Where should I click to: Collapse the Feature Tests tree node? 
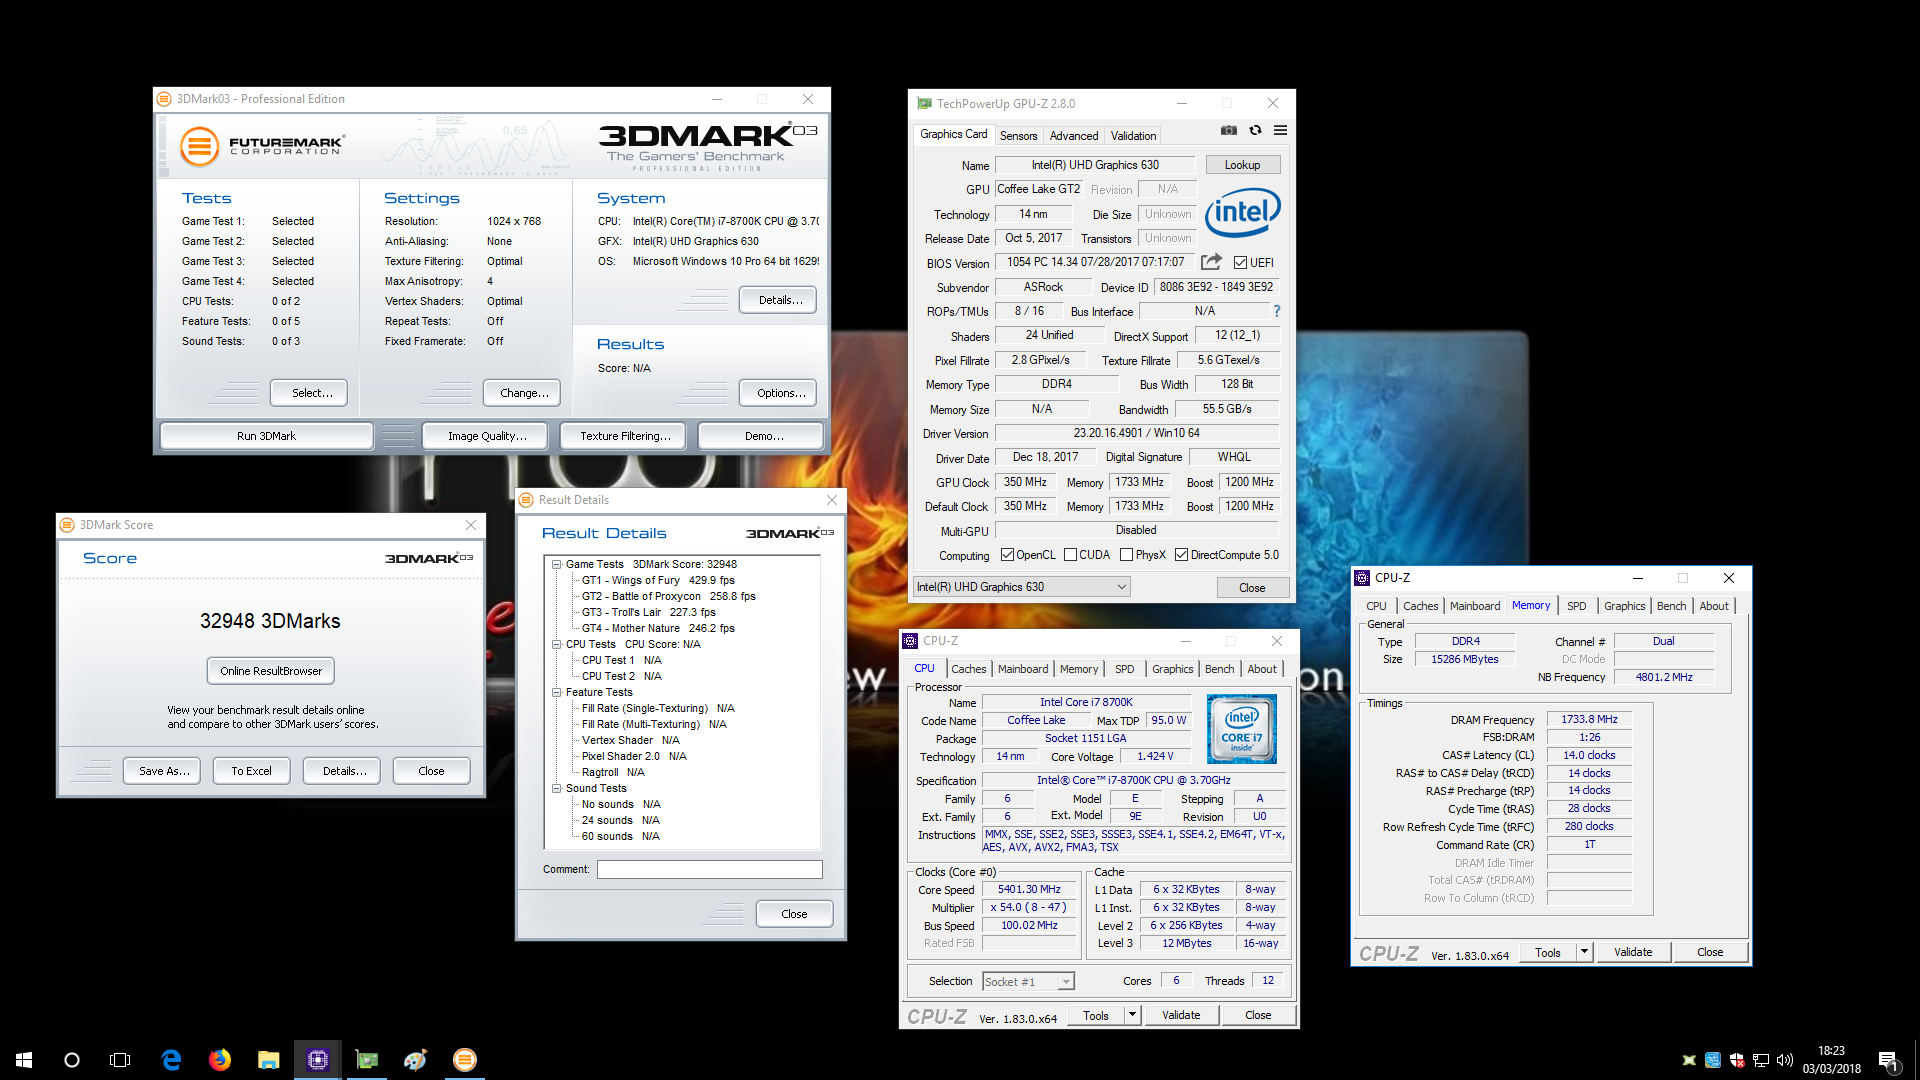[556, 692]
